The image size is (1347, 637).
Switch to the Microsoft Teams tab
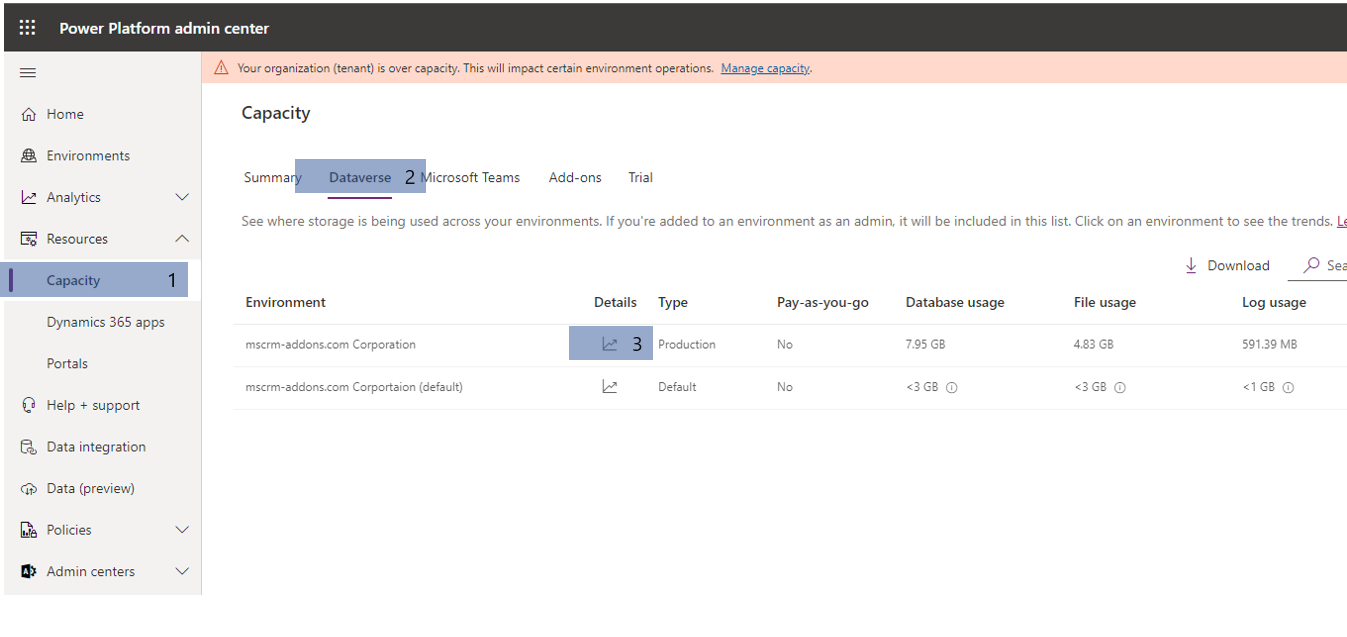point(470,177)
